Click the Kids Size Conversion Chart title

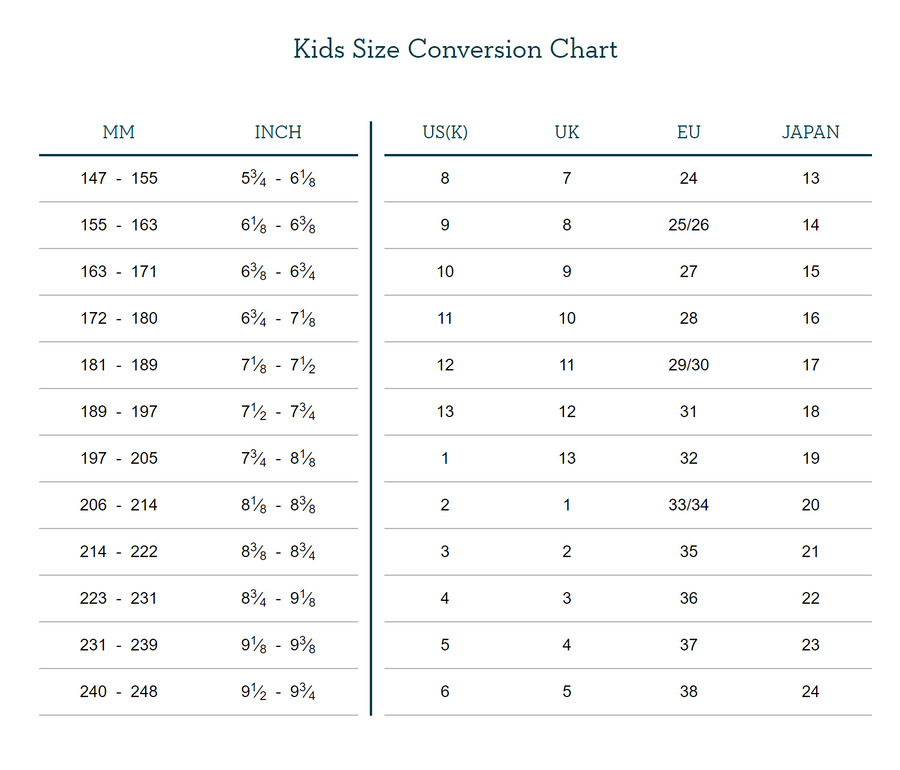[x=455, y=49]
